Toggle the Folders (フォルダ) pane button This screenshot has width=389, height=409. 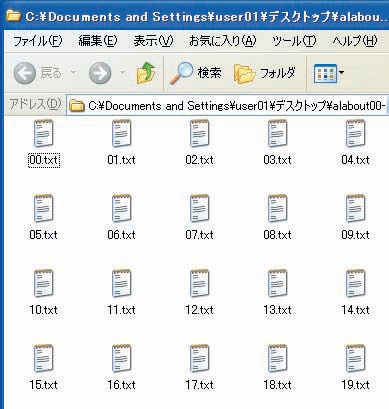pyautogui.click(x=265, y=73)
